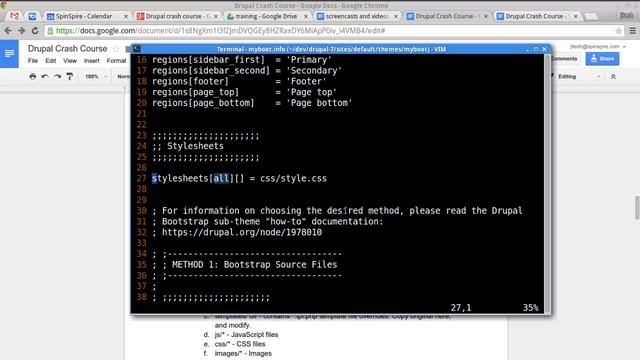
Task: Click line 27 stylesheets css/style.css
Action: (239, 178)
